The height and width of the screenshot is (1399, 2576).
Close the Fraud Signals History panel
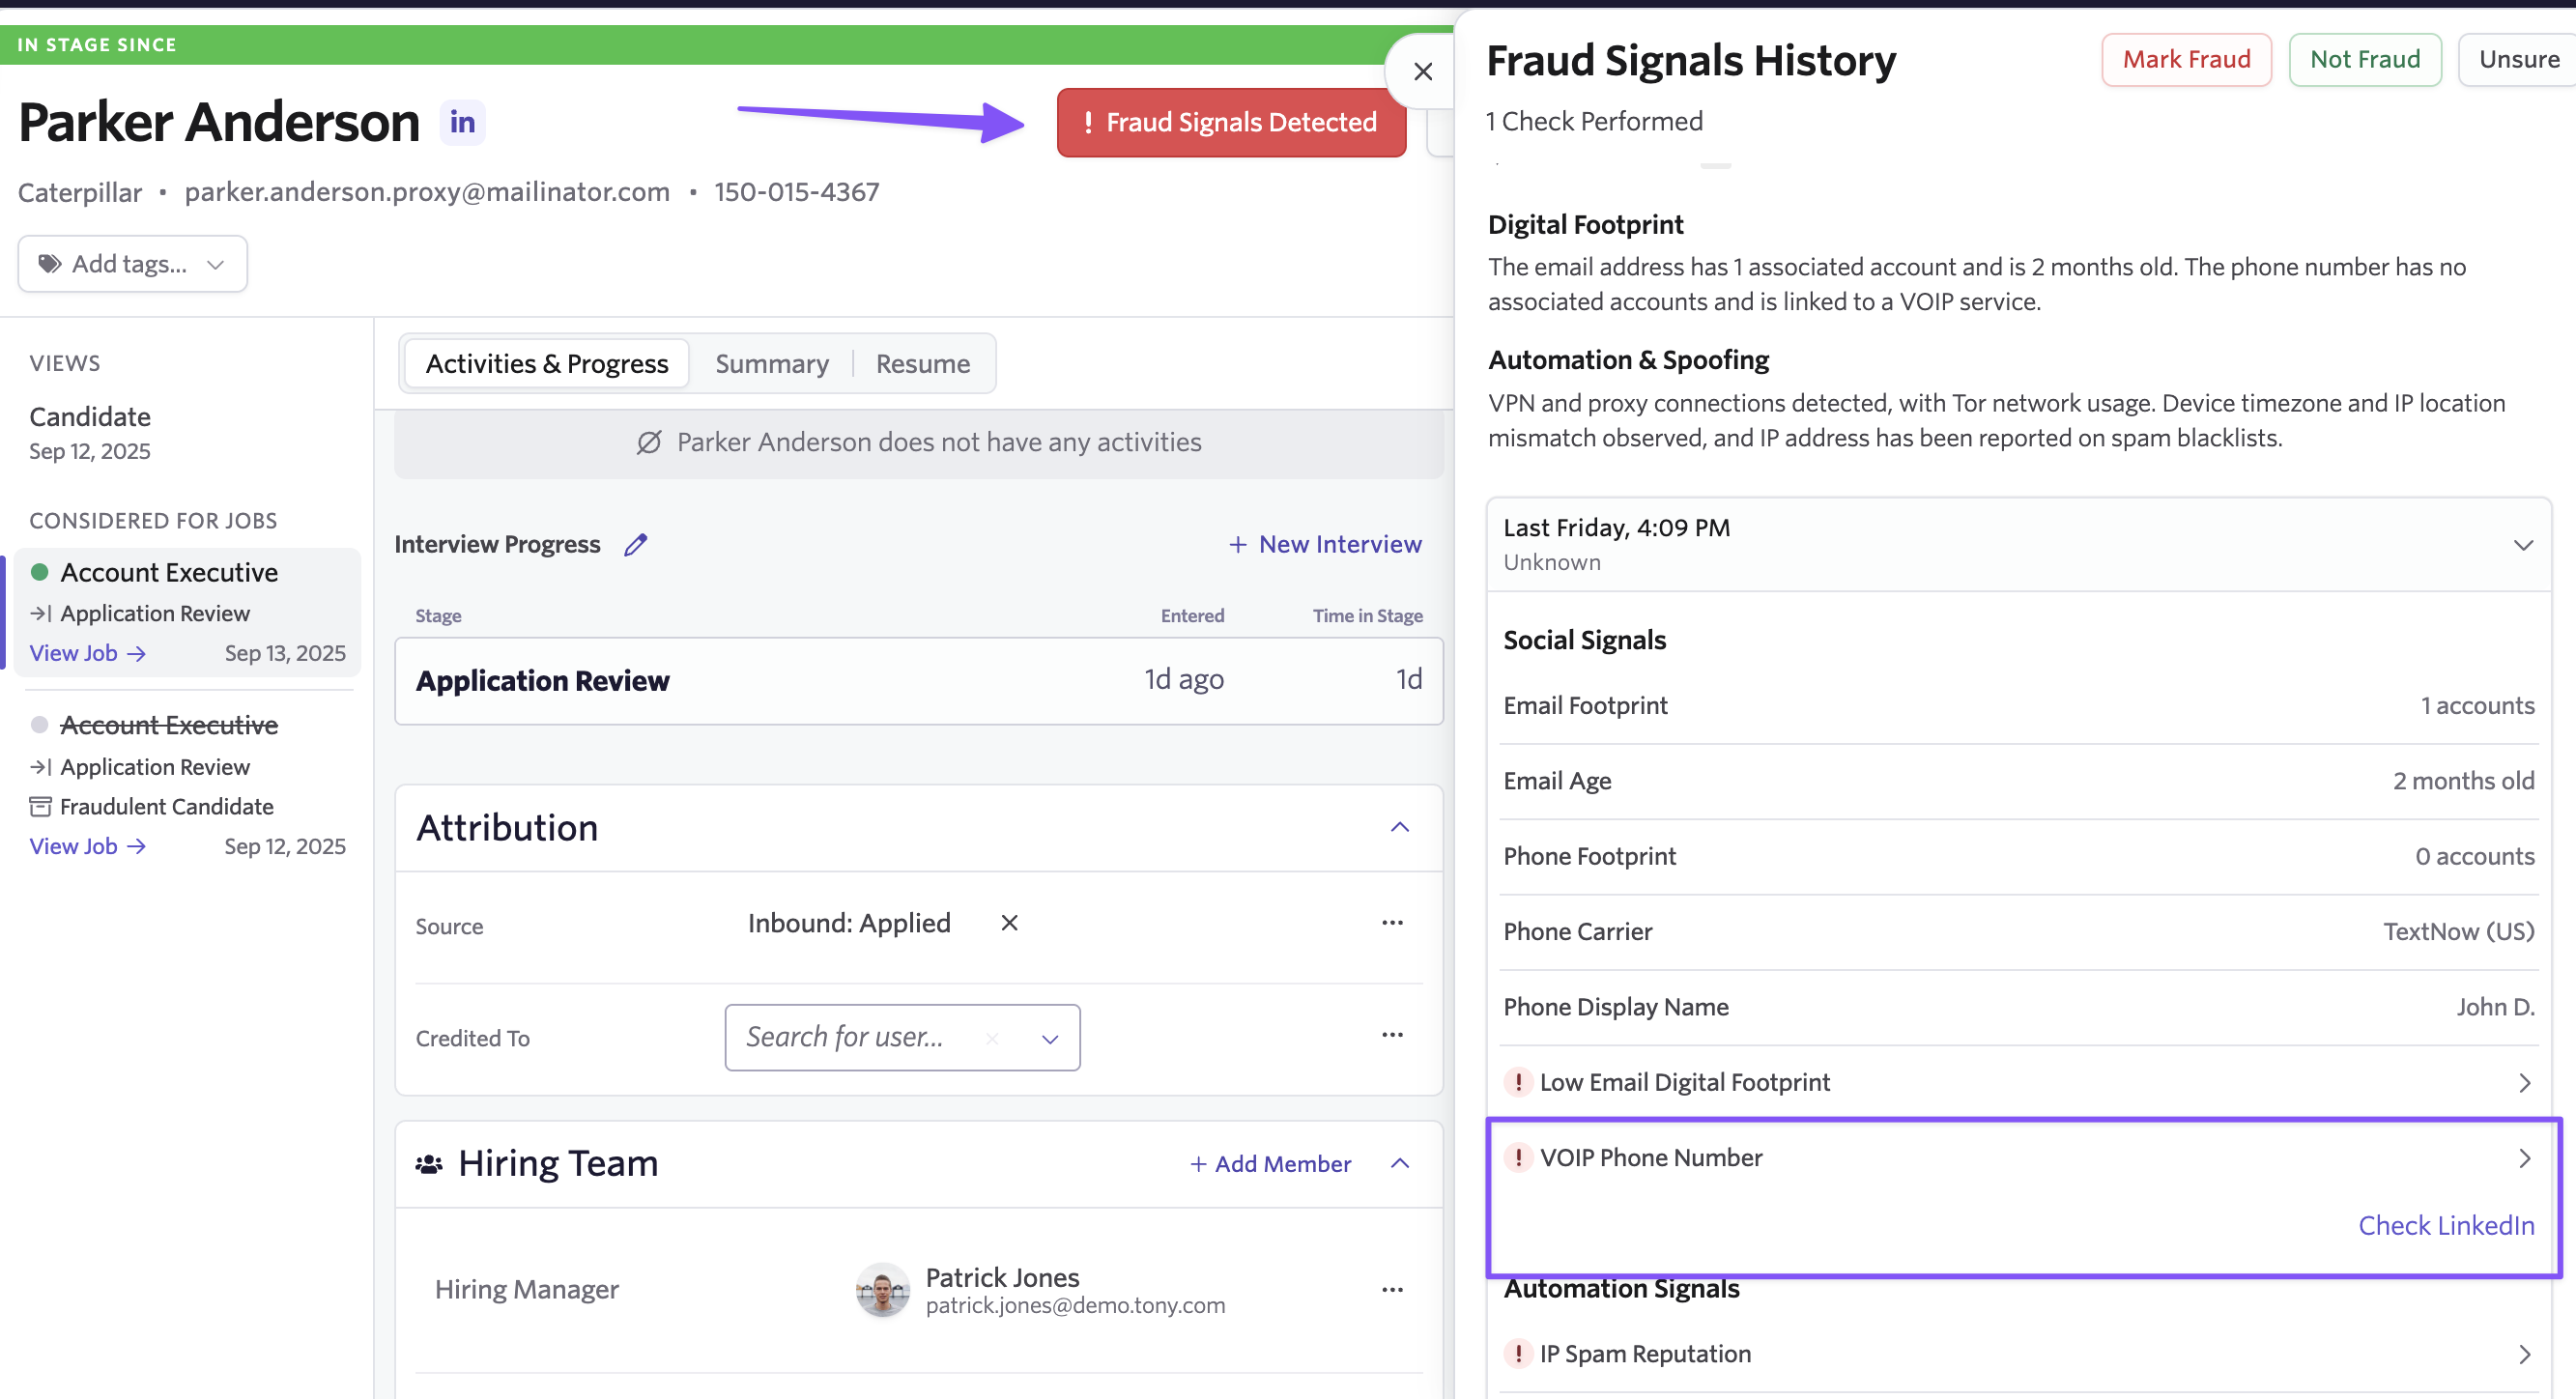[1422, 71]
